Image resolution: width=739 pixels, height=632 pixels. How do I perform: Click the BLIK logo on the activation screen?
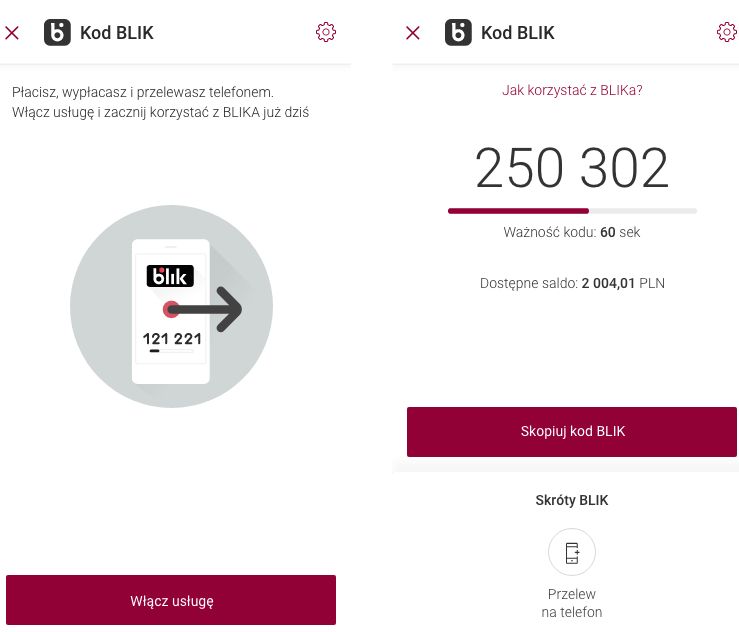coord(57,33)
